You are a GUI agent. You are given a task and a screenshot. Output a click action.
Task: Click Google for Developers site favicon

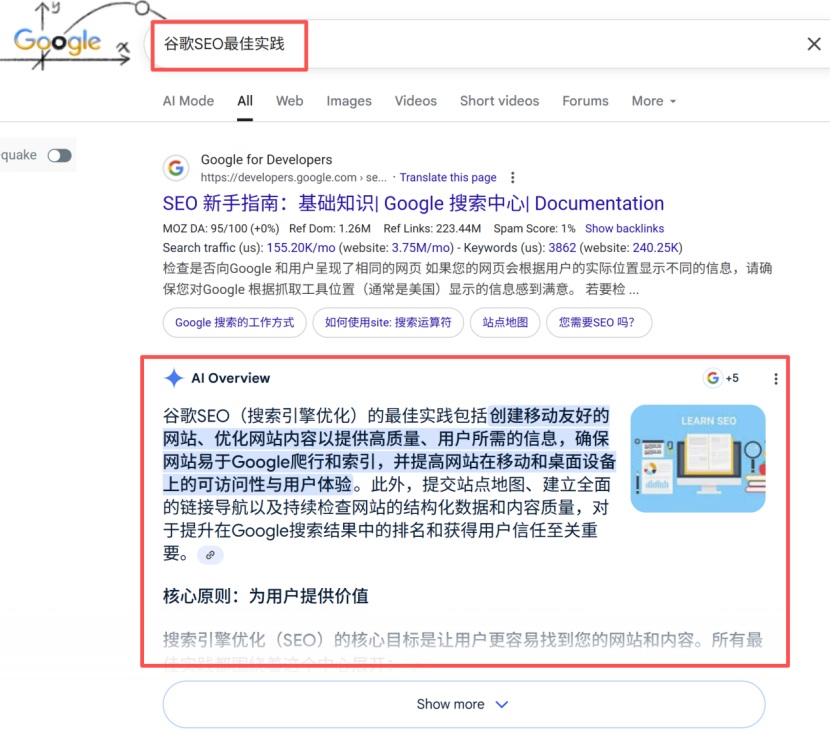(177, 168)
